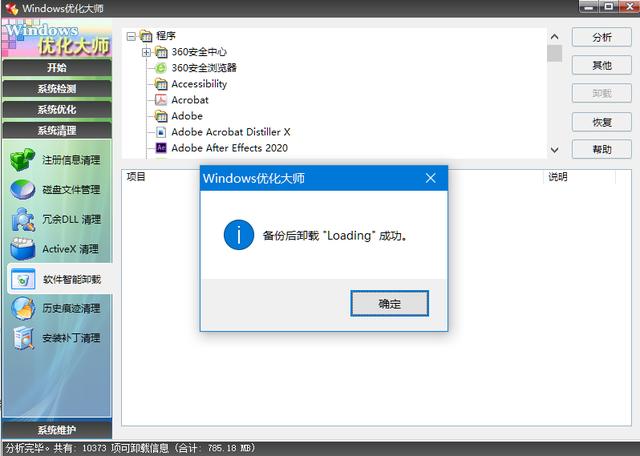Viewport: 640px width, 456px height.
Task: Click the status bar 分析完毕 message
Action: tap(130, 448)
